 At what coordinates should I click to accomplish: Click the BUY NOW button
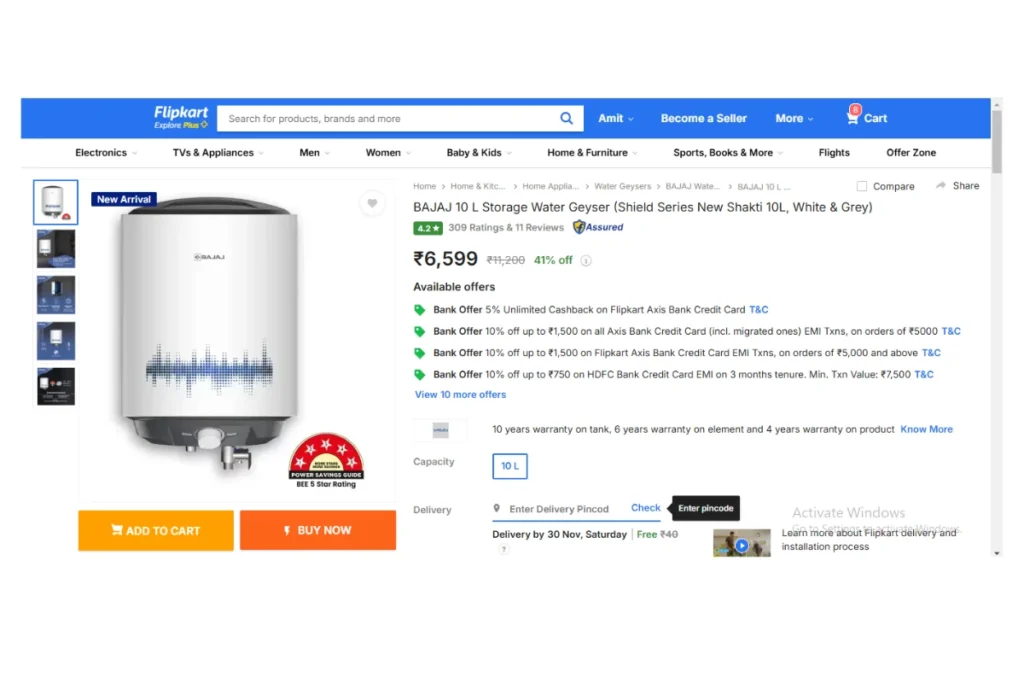318,530
